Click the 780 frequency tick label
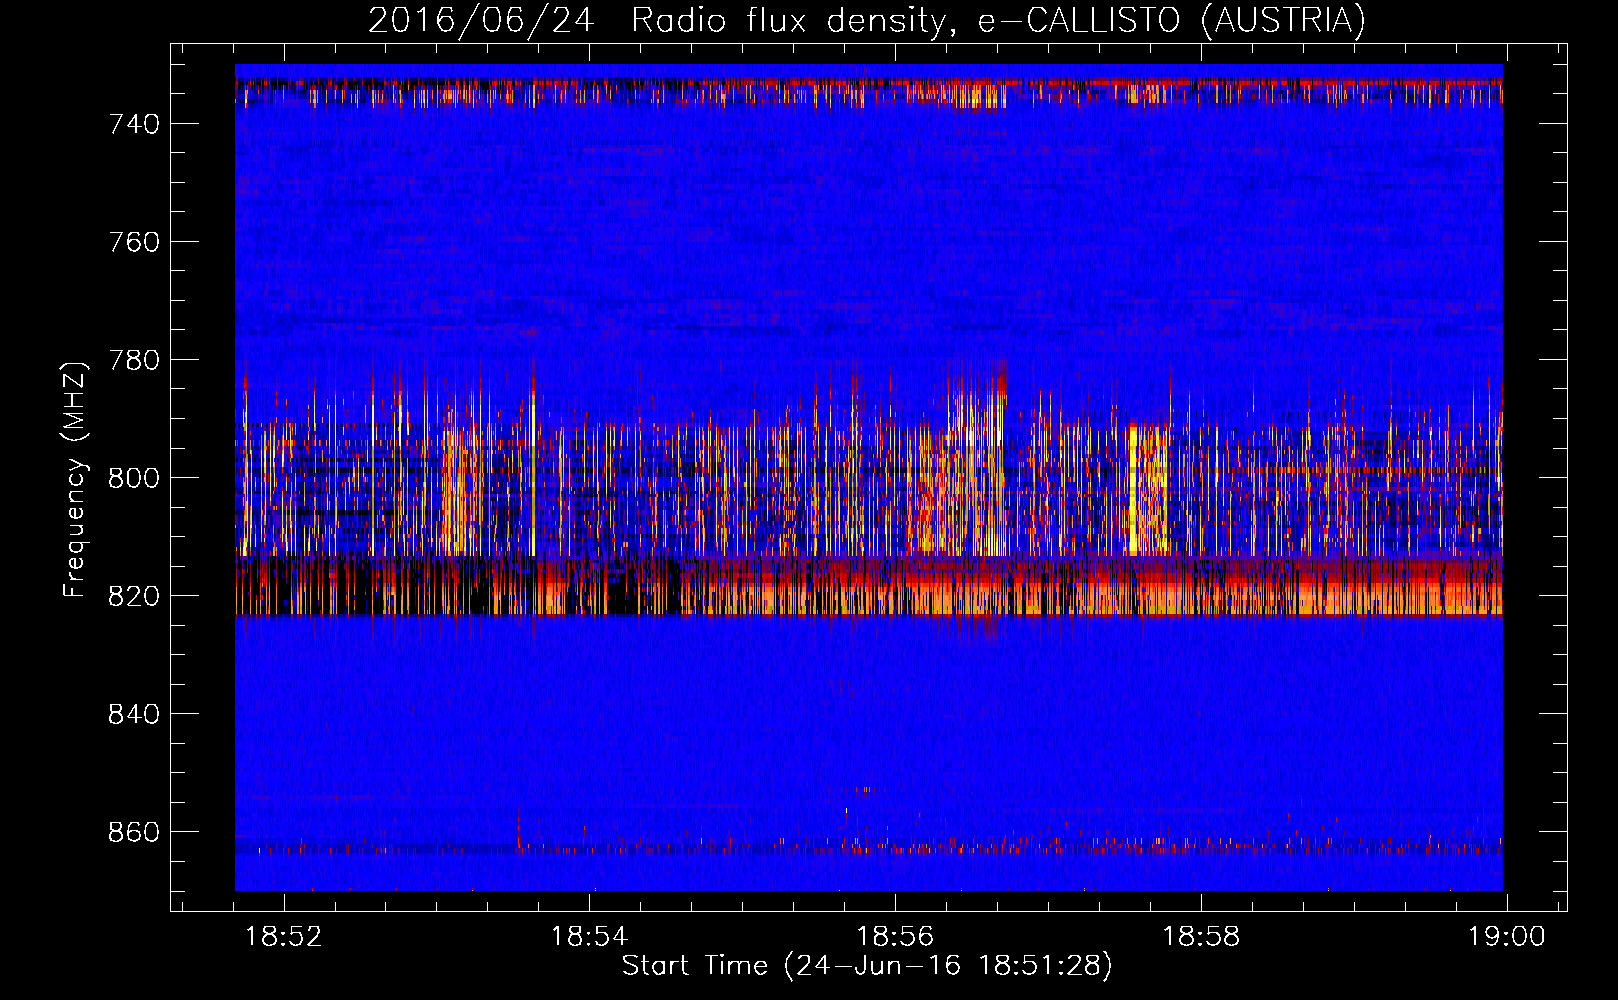This screenshot has height=1000, width=1618. (x=134, y=360)
